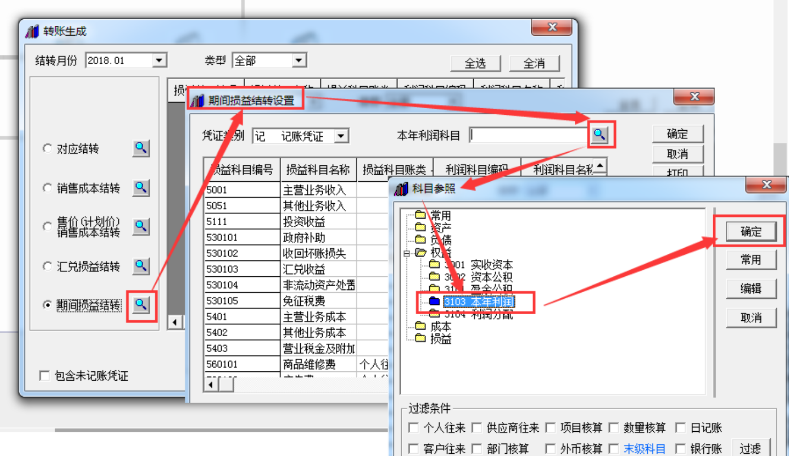Click 确定 in 期间损益结转设置 dialog
Image resolution: width=789 pixels, height=456 pixels.
point(677,134)
